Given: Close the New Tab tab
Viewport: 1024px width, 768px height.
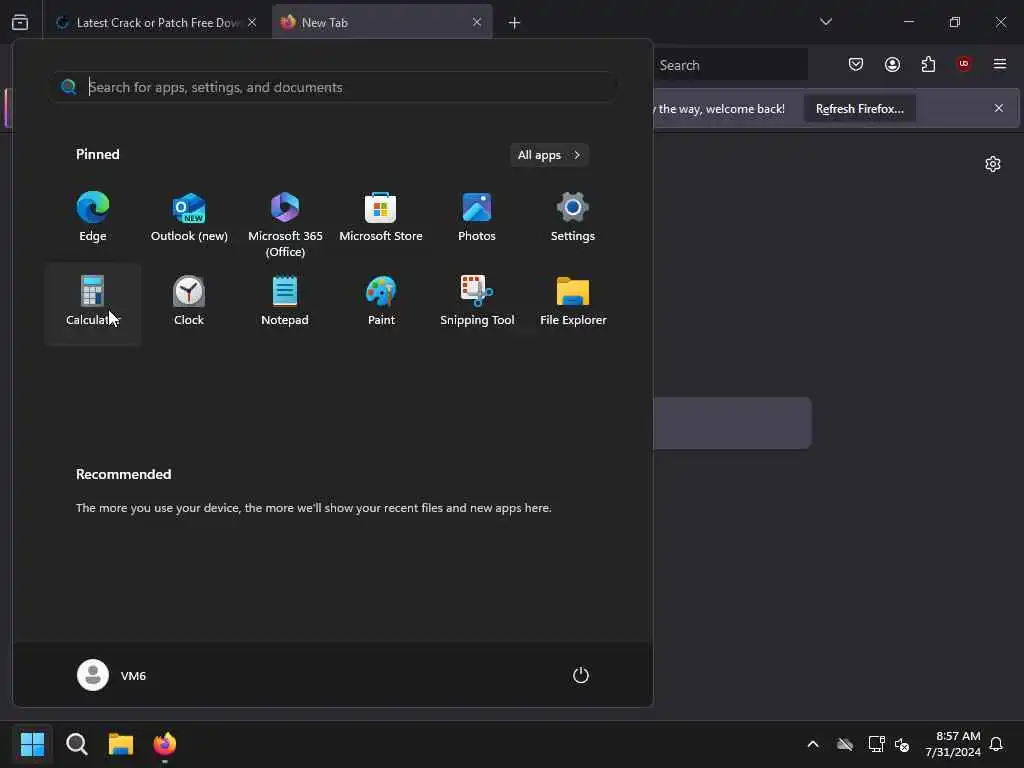Looking at the screenshot, I should coord(477,22).
